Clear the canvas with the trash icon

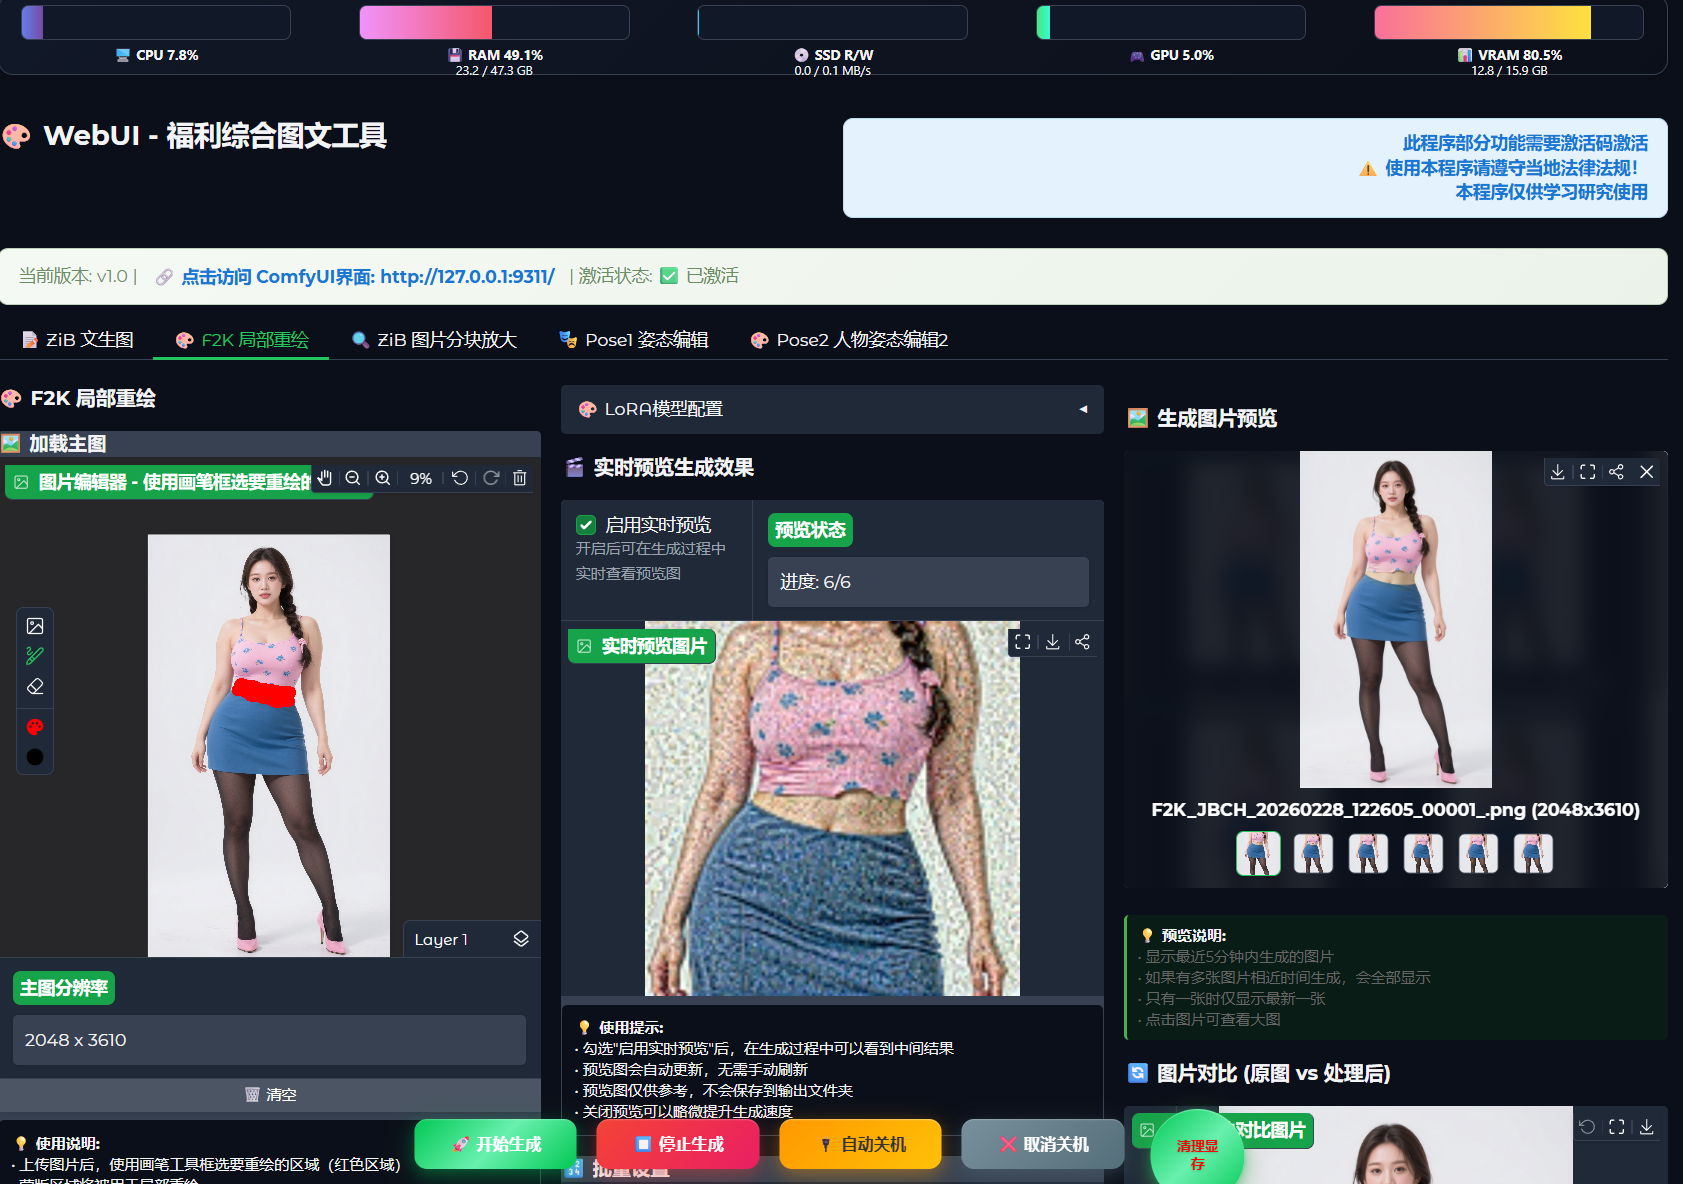coord(519,478)
